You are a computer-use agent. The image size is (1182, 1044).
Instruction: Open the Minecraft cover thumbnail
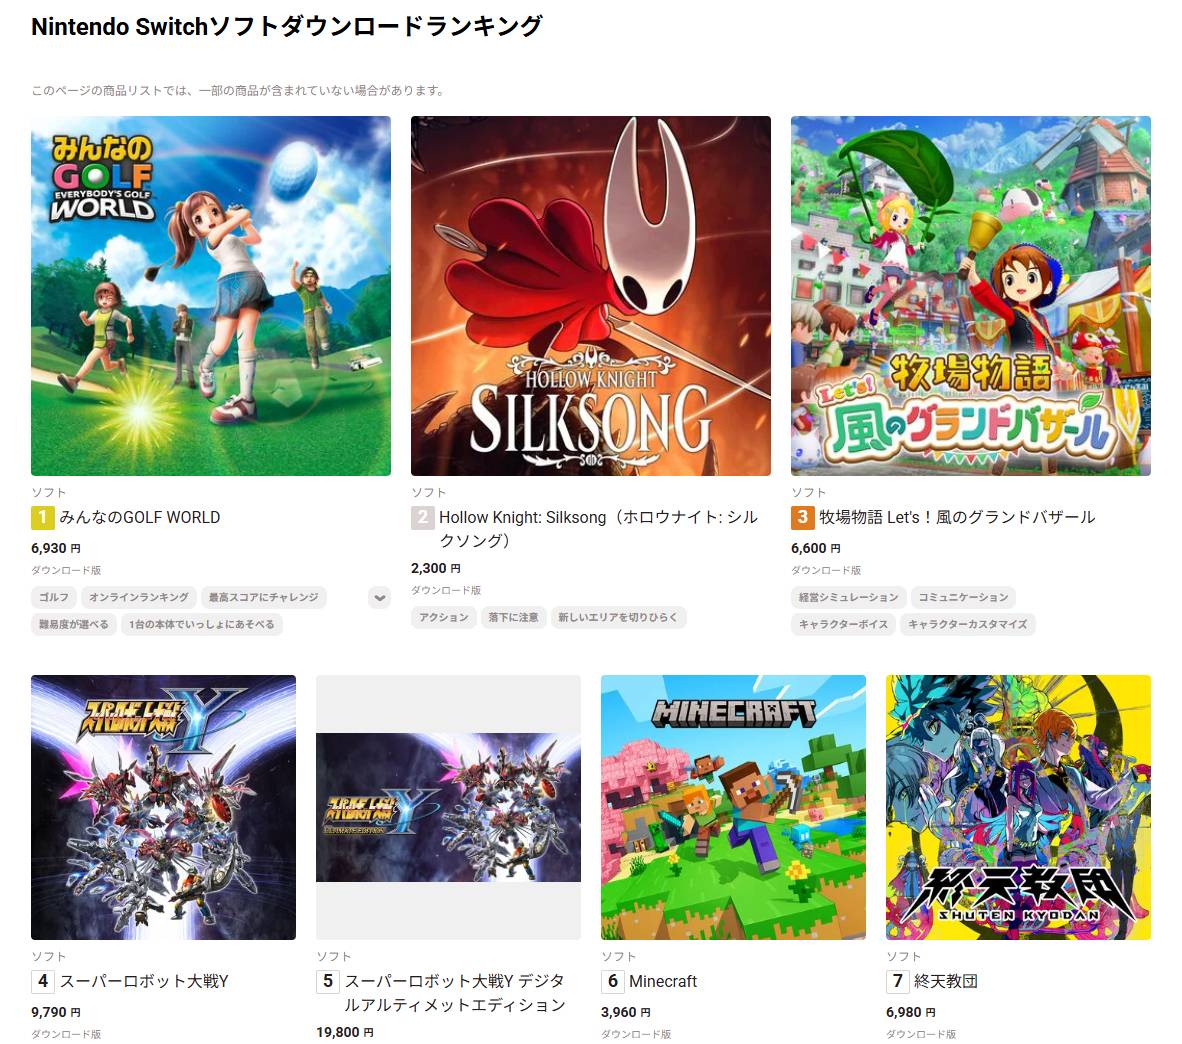click(x=733, y=807)
